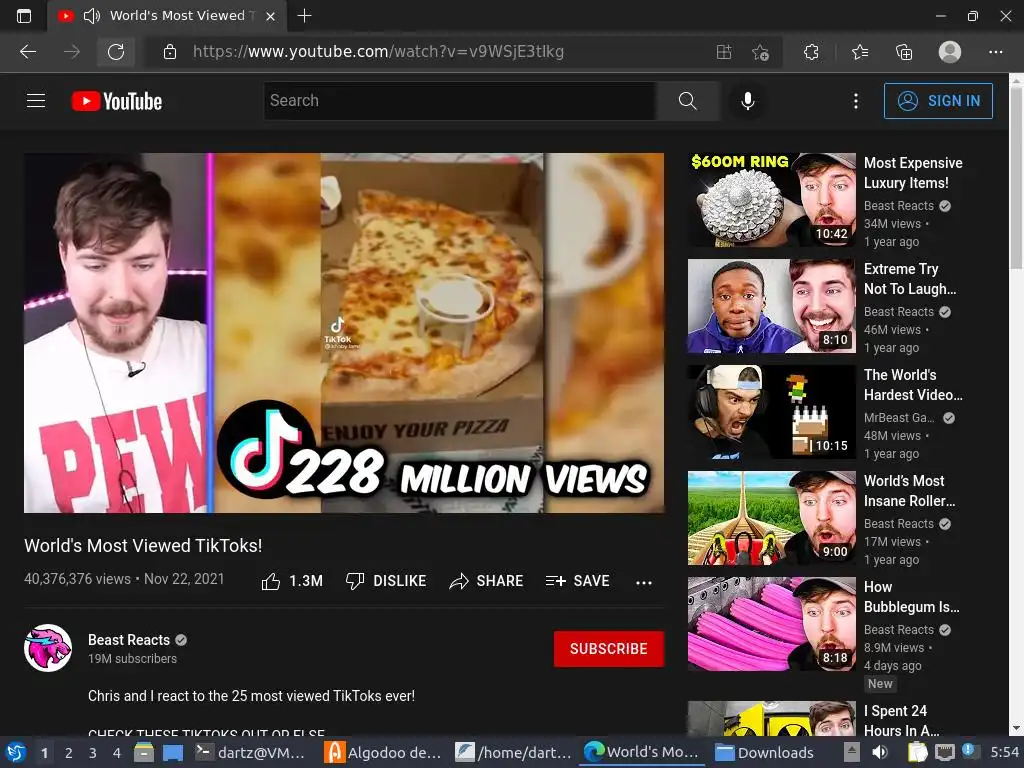This screenshot has height=768, width=1024.
Task: Click 'The World's Hardest Video' title
Action: (913, 385)
